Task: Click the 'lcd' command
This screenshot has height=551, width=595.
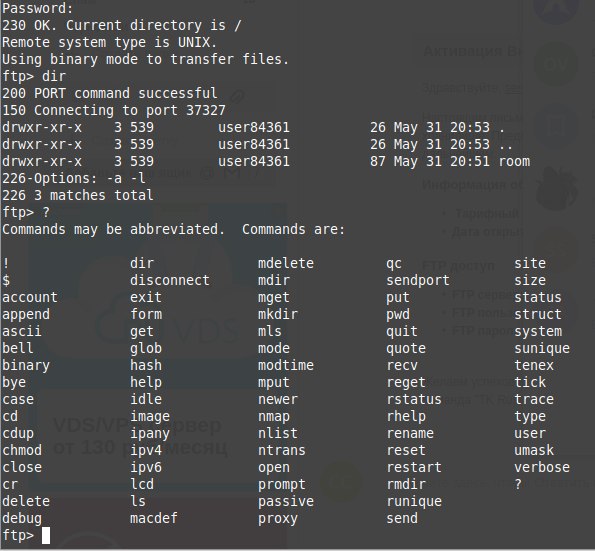Action: click(142, 484)
